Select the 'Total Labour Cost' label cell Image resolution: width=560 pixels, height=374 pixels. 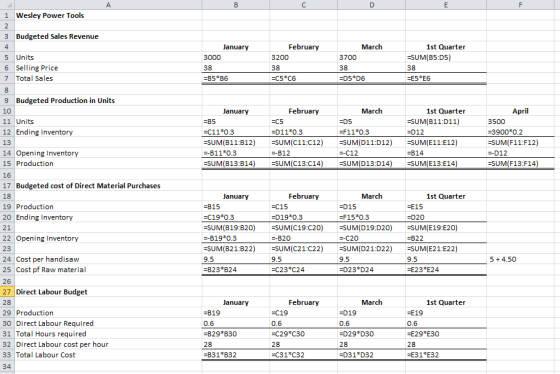pos(108,355)
